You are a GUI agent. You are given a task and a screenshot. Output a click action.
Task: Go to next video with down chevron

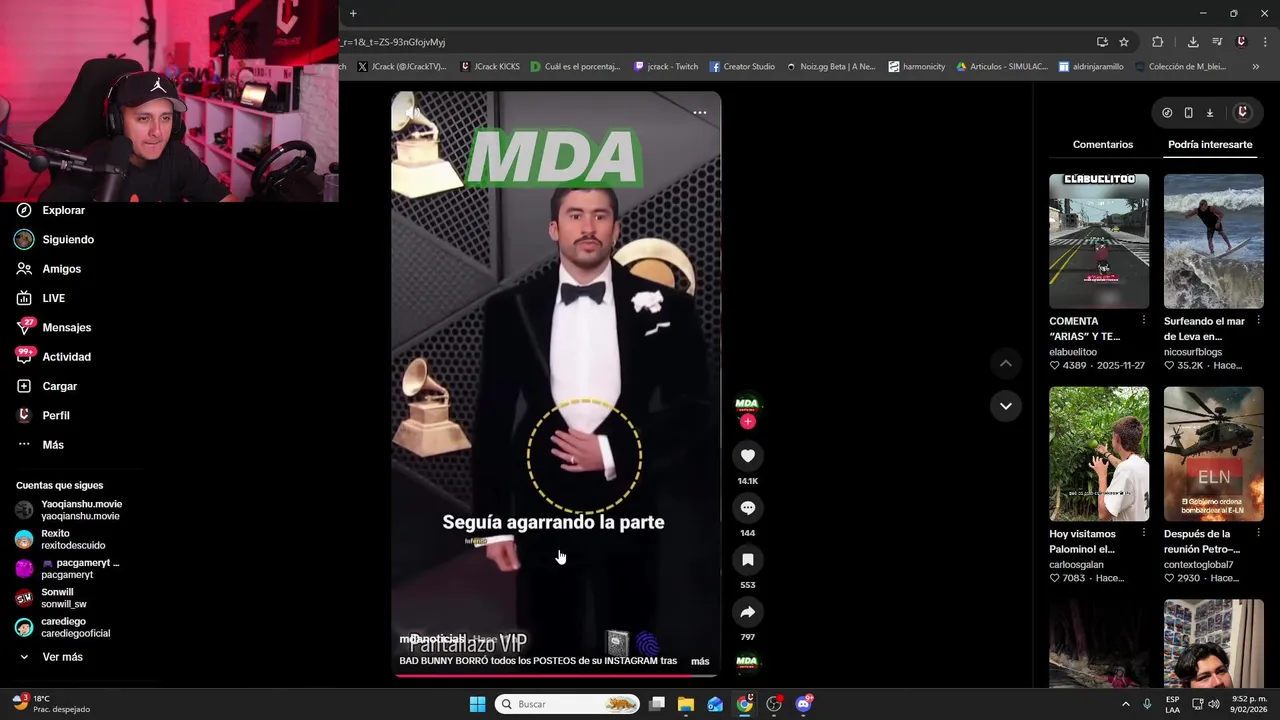coord(1006,406)
